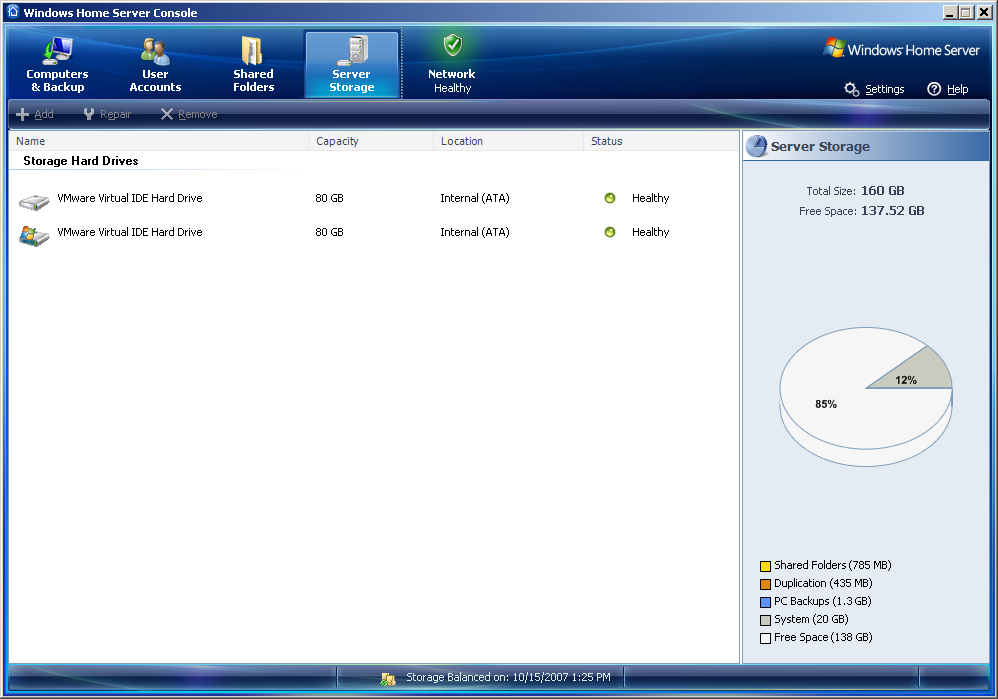The image size is (998, 699).
Task: Click the Windows Home Server logo
Action: [901, 50]
